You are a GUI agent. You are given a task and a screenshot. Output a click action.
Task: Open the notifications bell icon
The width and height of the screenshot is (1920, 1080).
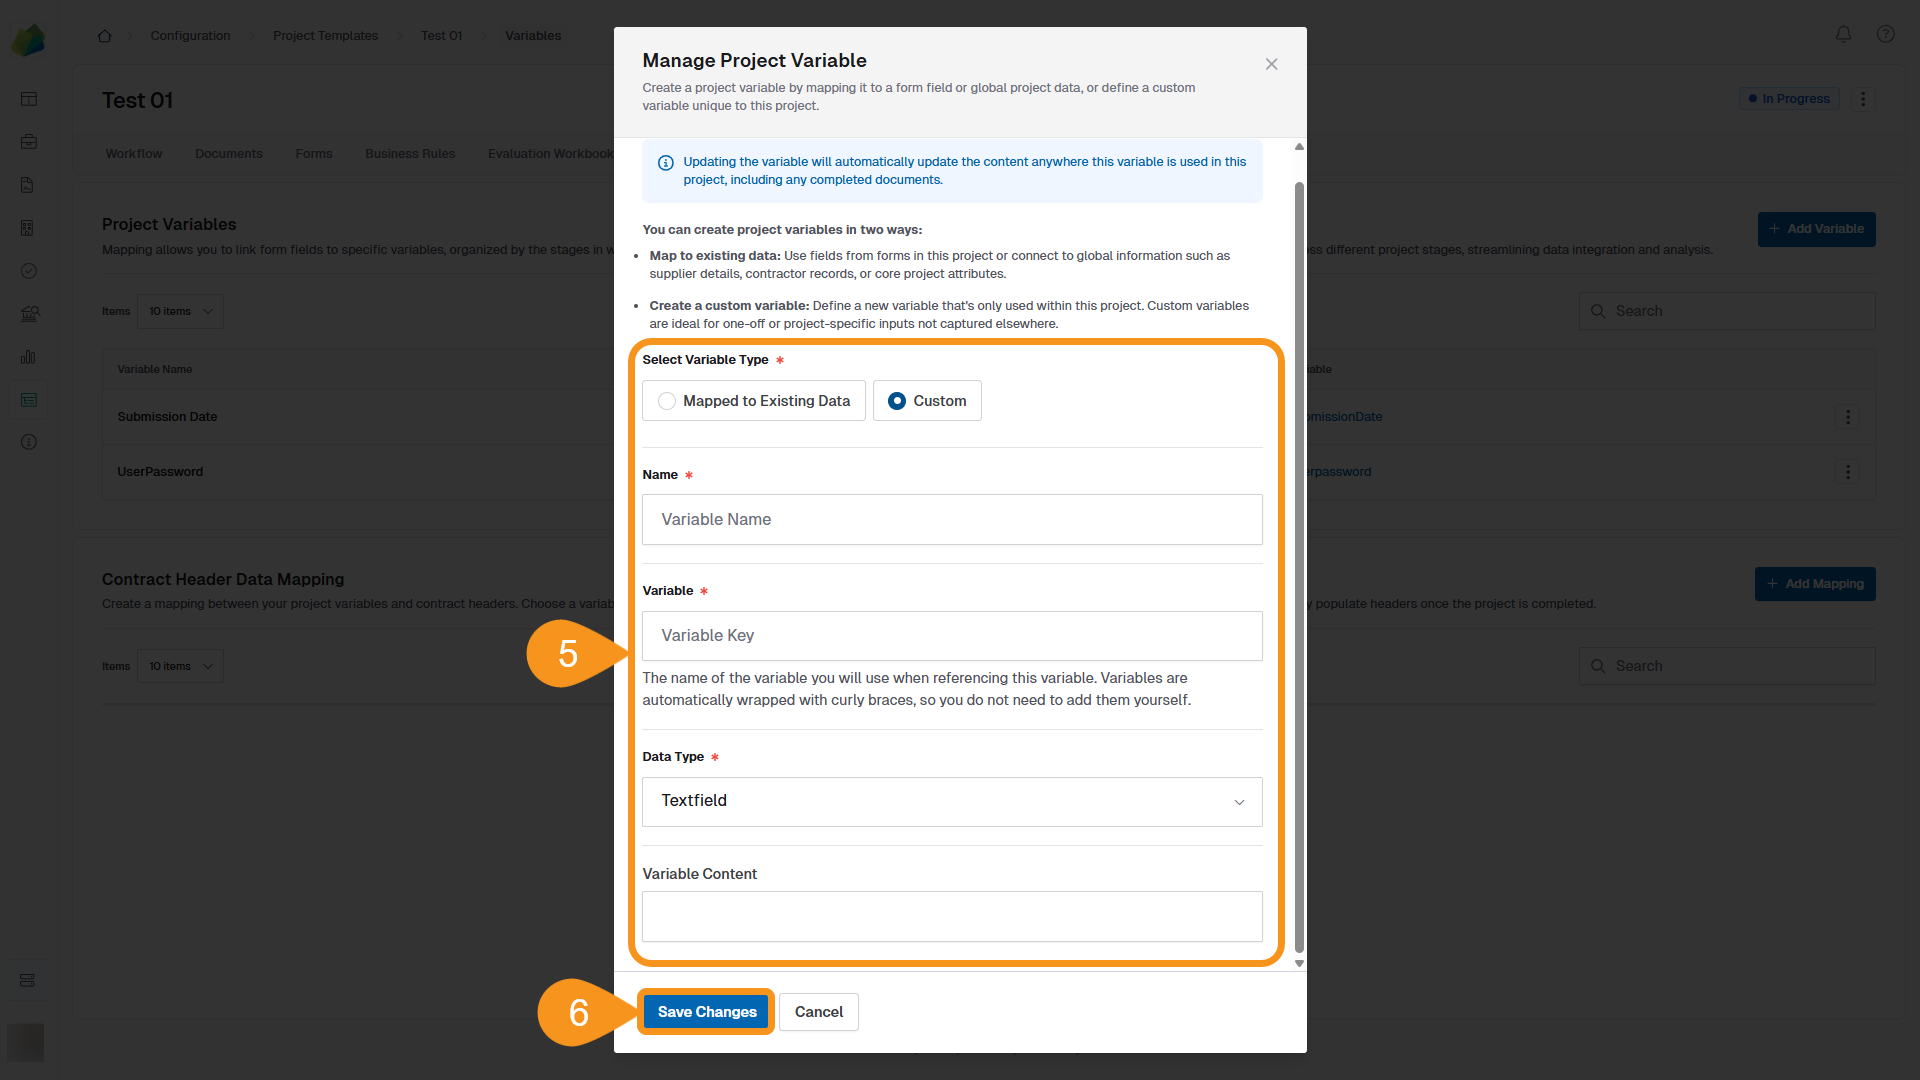[1843, 34]
